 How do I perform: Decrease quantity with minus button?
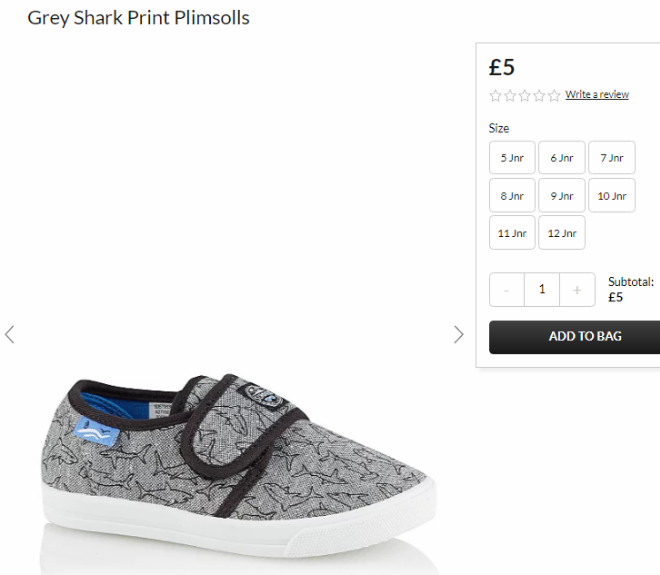pyautogui.click(x=507, y=290)
